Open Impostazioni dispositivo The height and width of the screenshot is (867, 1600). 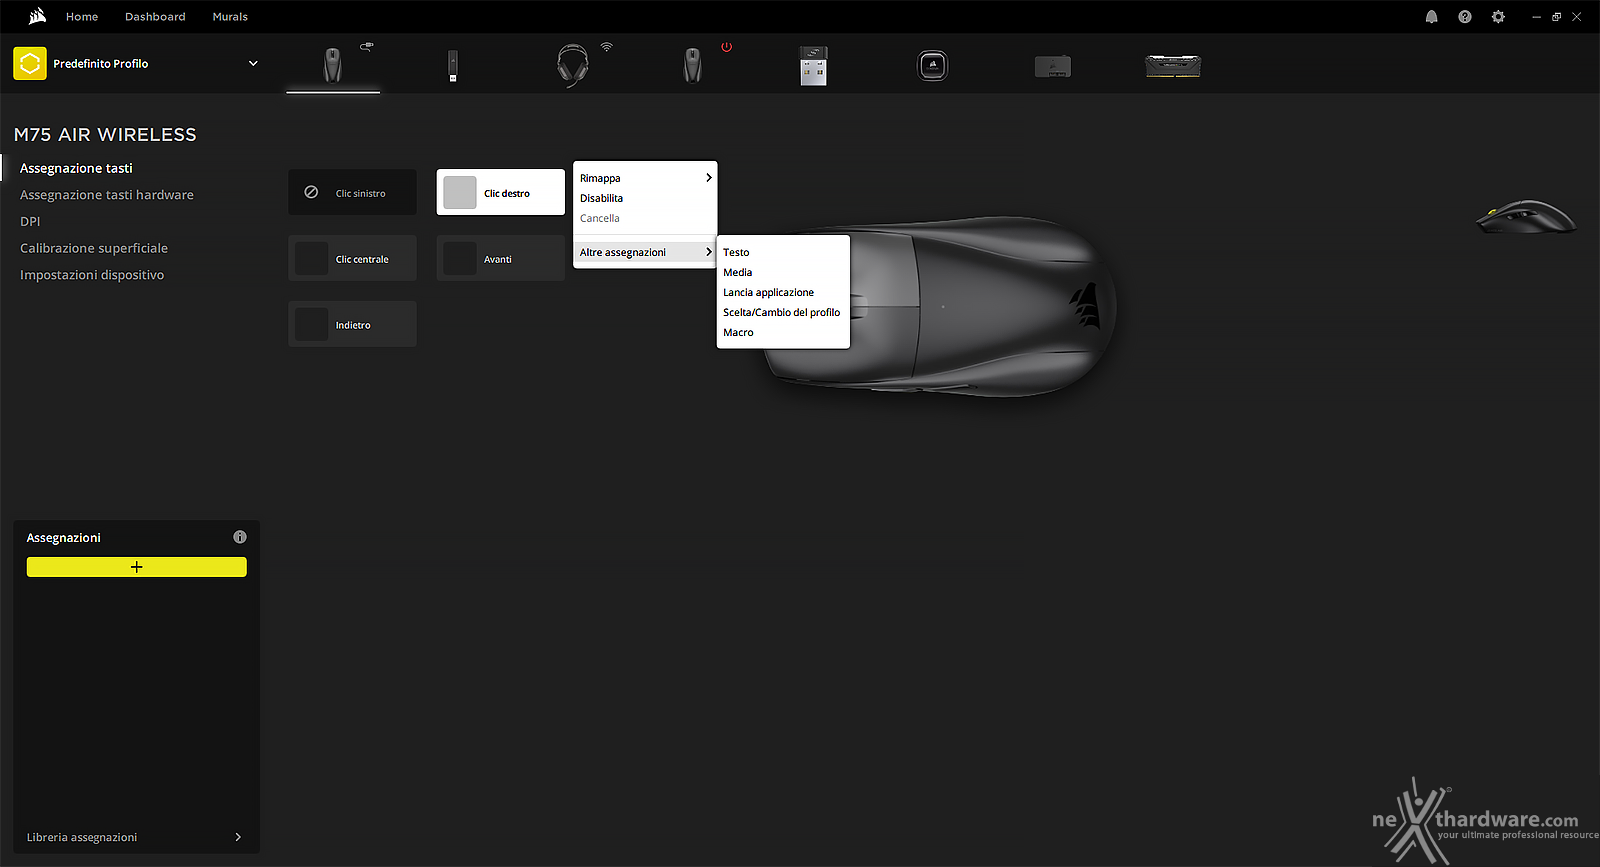92,275
